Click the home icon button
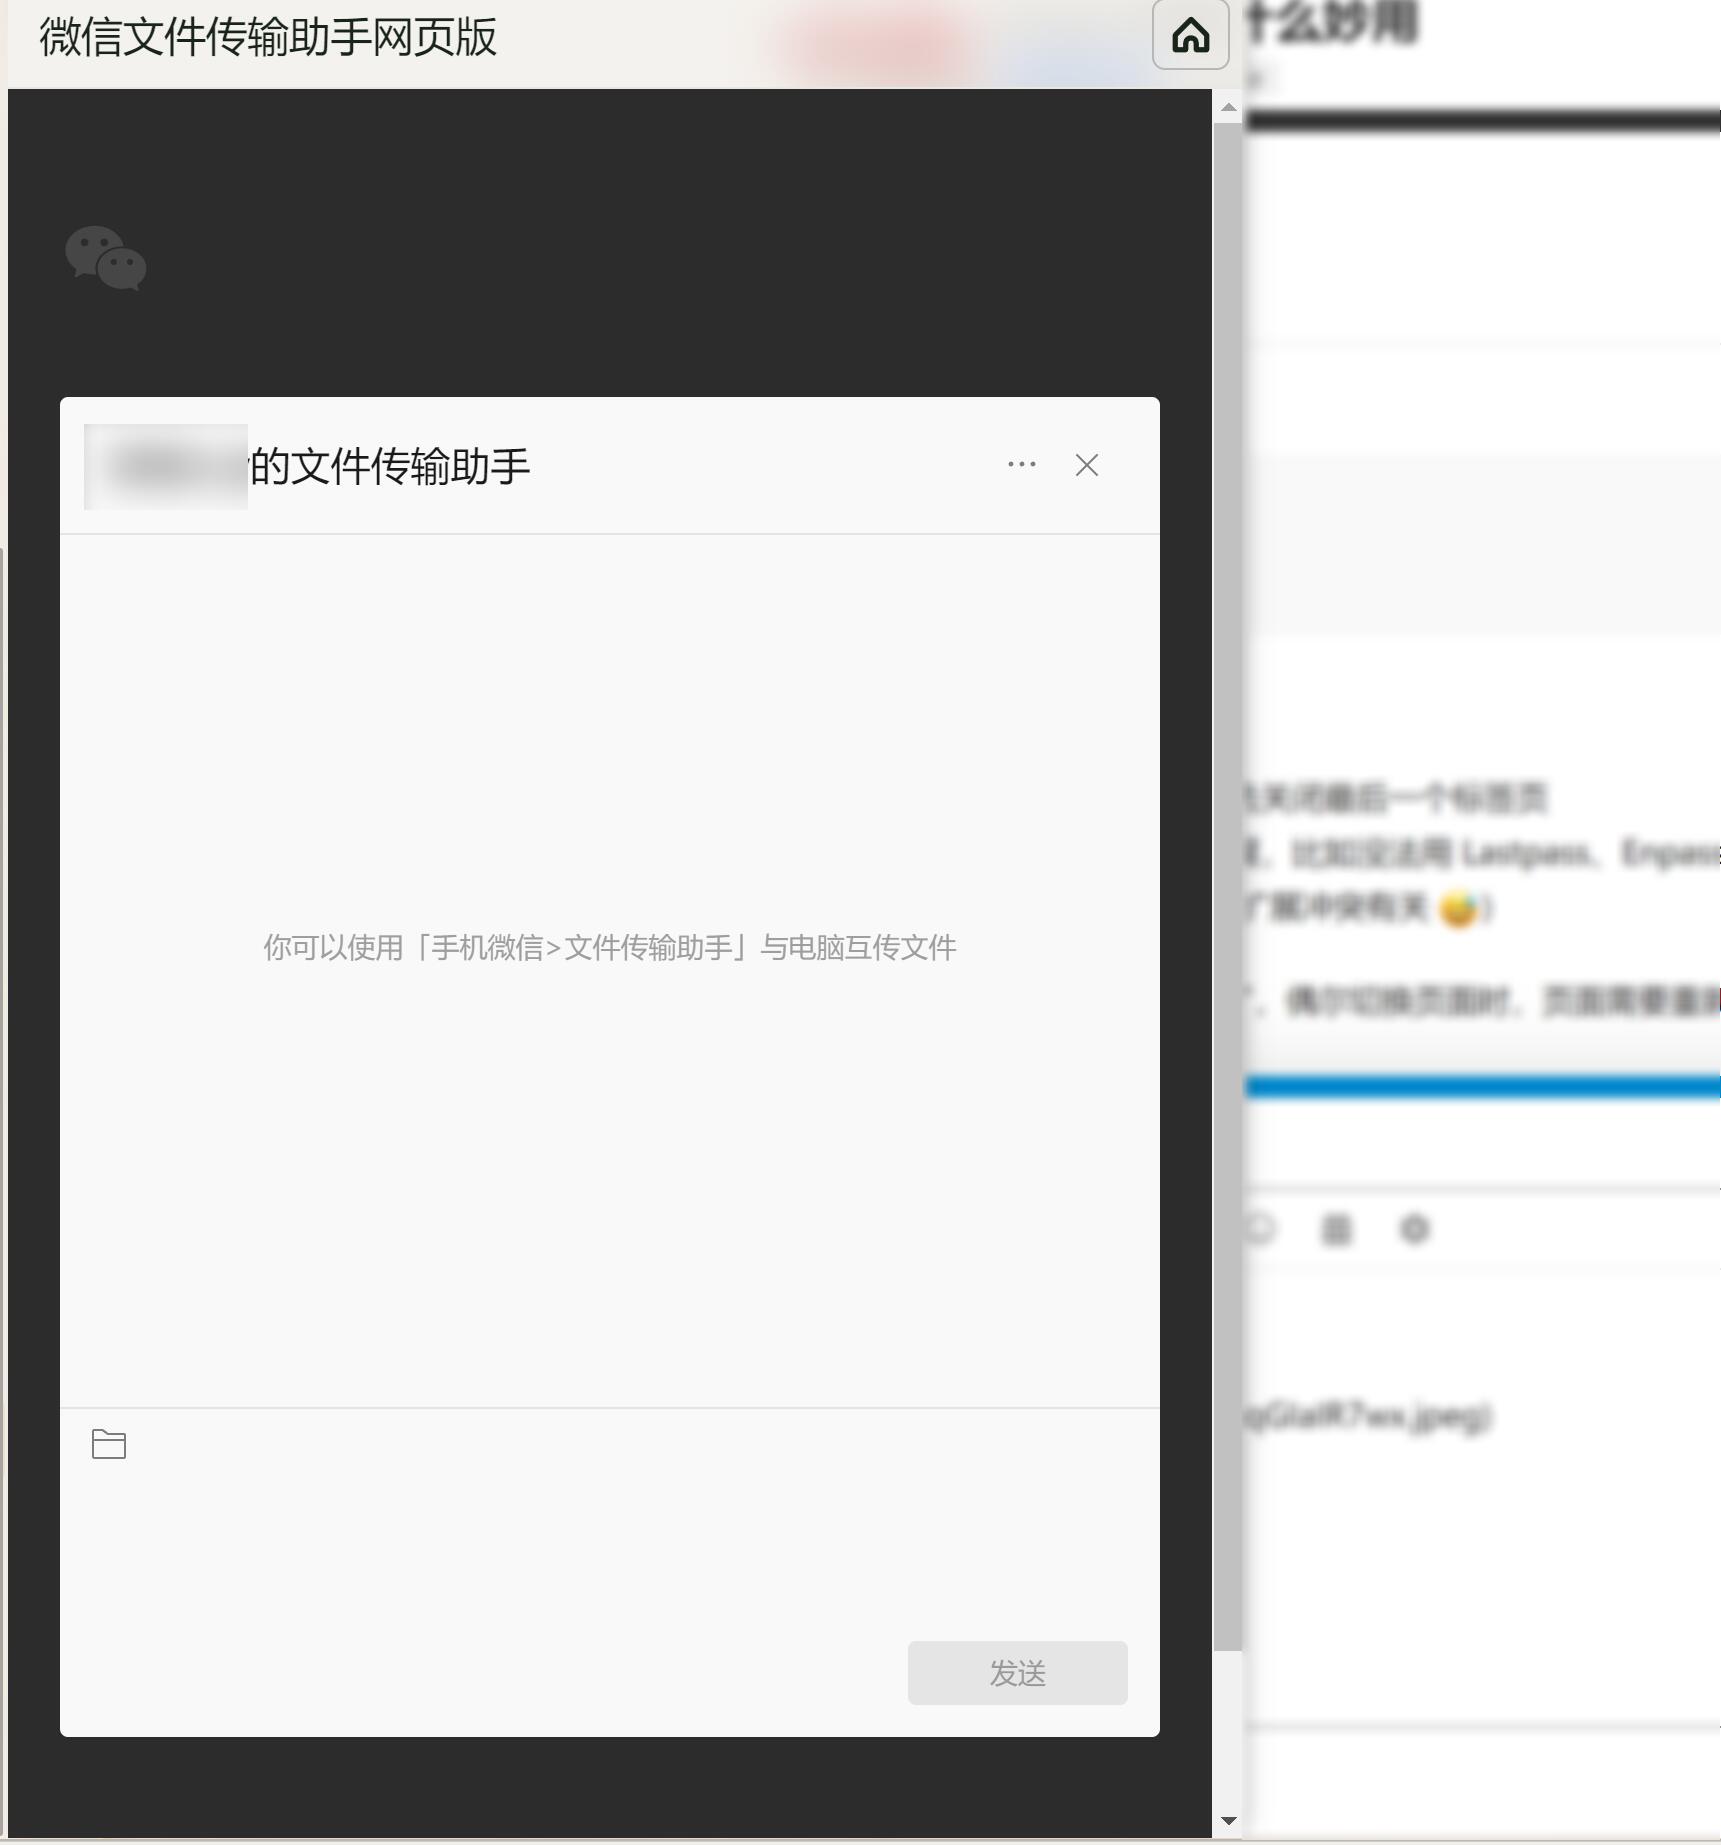Viewport: 1721px width, 1845px height. point(1190,35)
